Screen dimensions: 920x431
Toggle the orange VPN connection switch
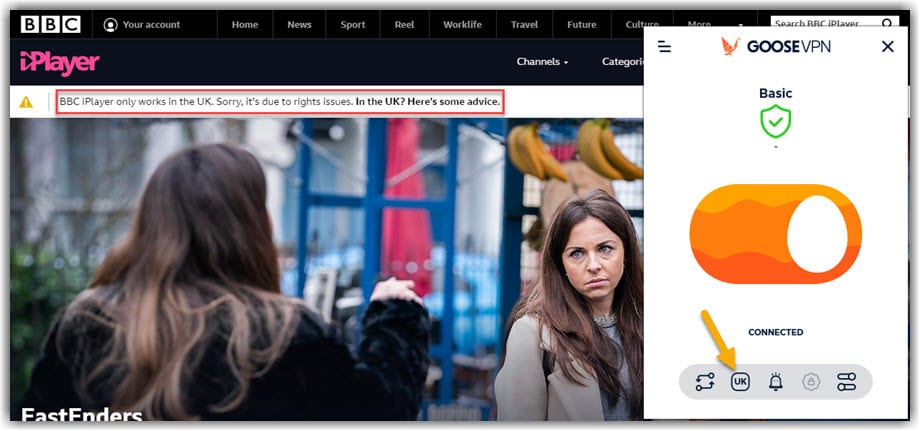click(775, 234)
